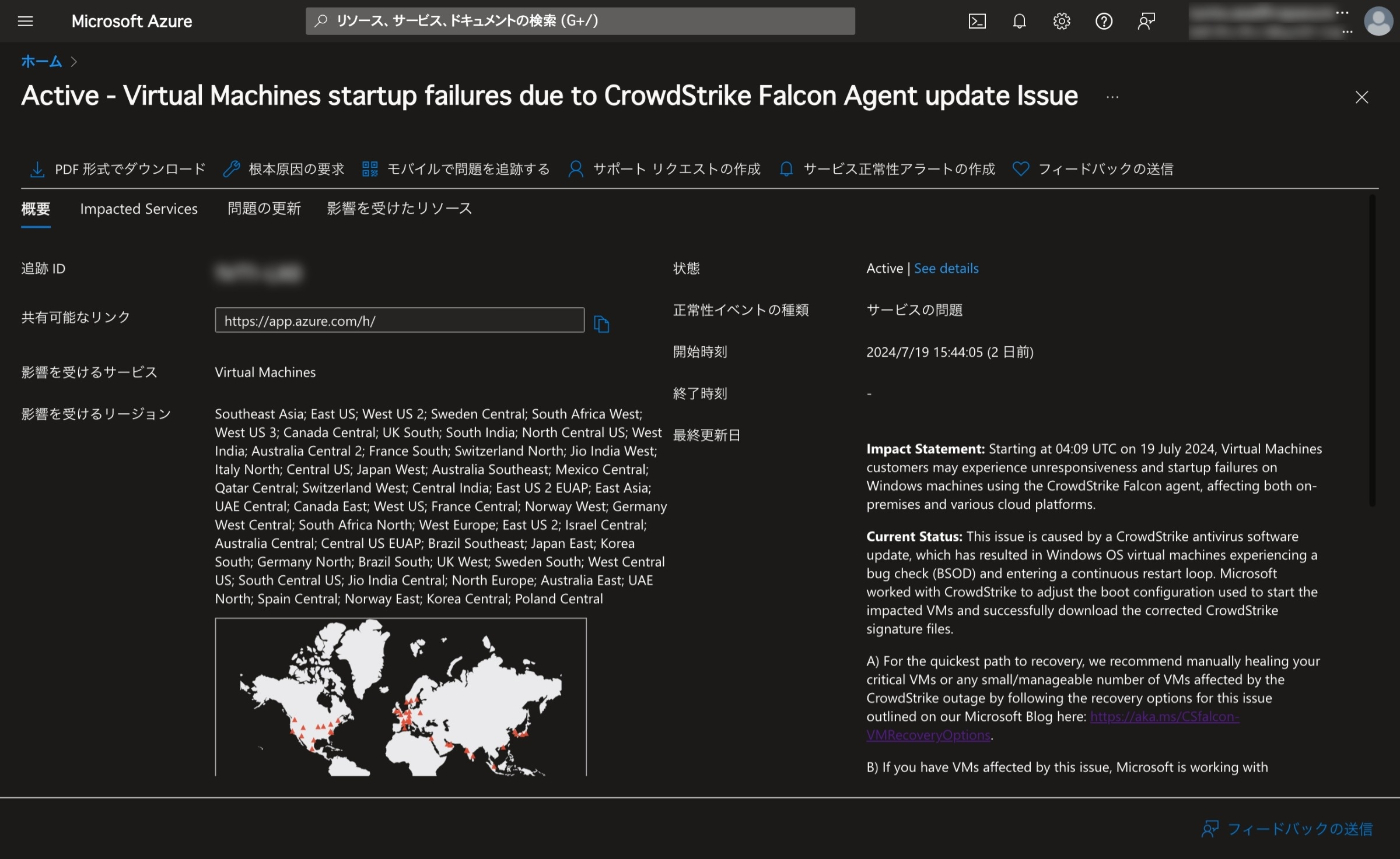The height and width of the screenshot is (859, 1400).
Task: Click the Impact Statement heading
Action: point(925,449)
